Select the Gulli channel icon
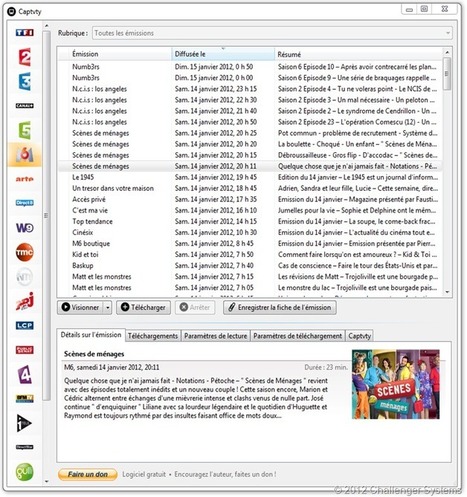The image size is (467, 497). [25, 472]
